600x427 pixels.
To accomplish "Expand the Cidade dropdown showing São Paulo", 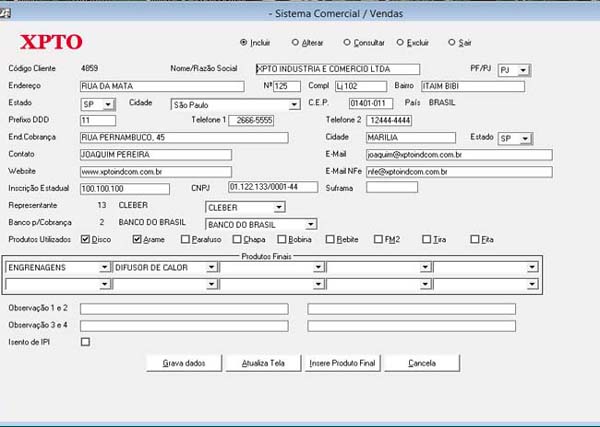I will pyautogui.click(x=294, y=104).
